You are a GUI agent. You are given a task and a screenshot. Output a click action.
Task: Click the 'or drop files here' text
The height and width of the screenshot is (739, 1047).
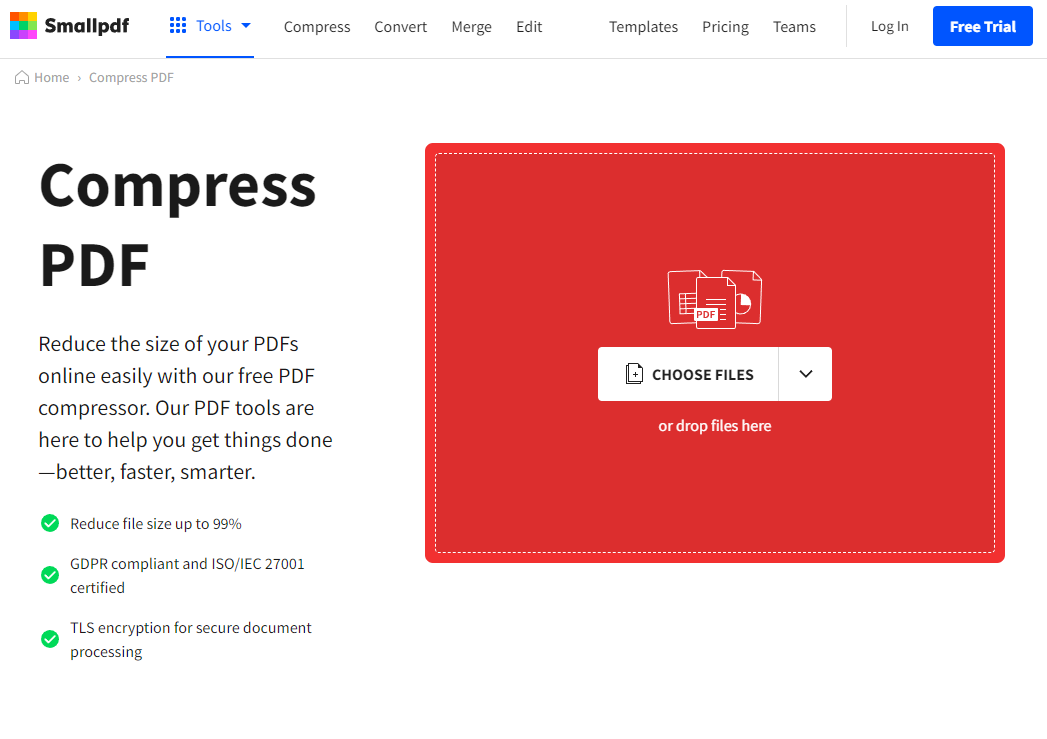[x=714, y=426]
